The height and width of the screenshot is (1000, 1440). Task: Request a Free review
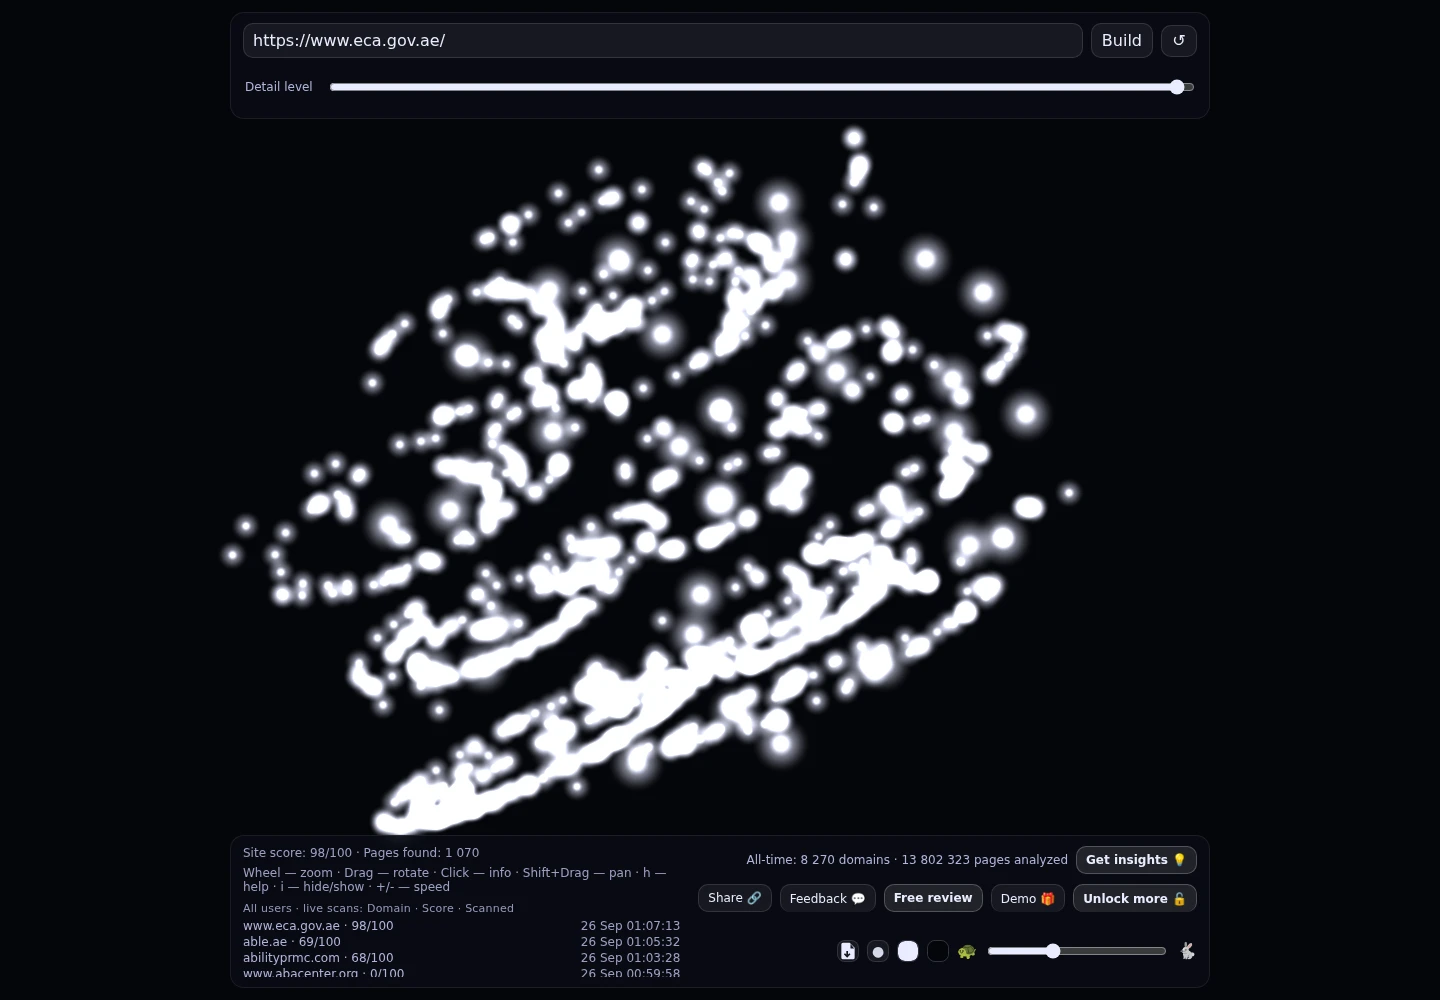[x=933, y=898]
